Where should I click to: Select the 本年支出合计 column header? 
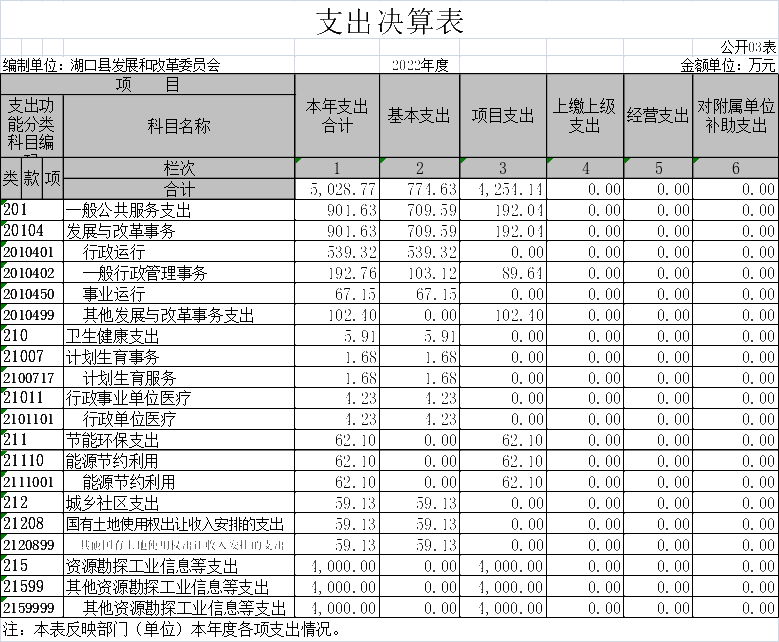[337, 116]
